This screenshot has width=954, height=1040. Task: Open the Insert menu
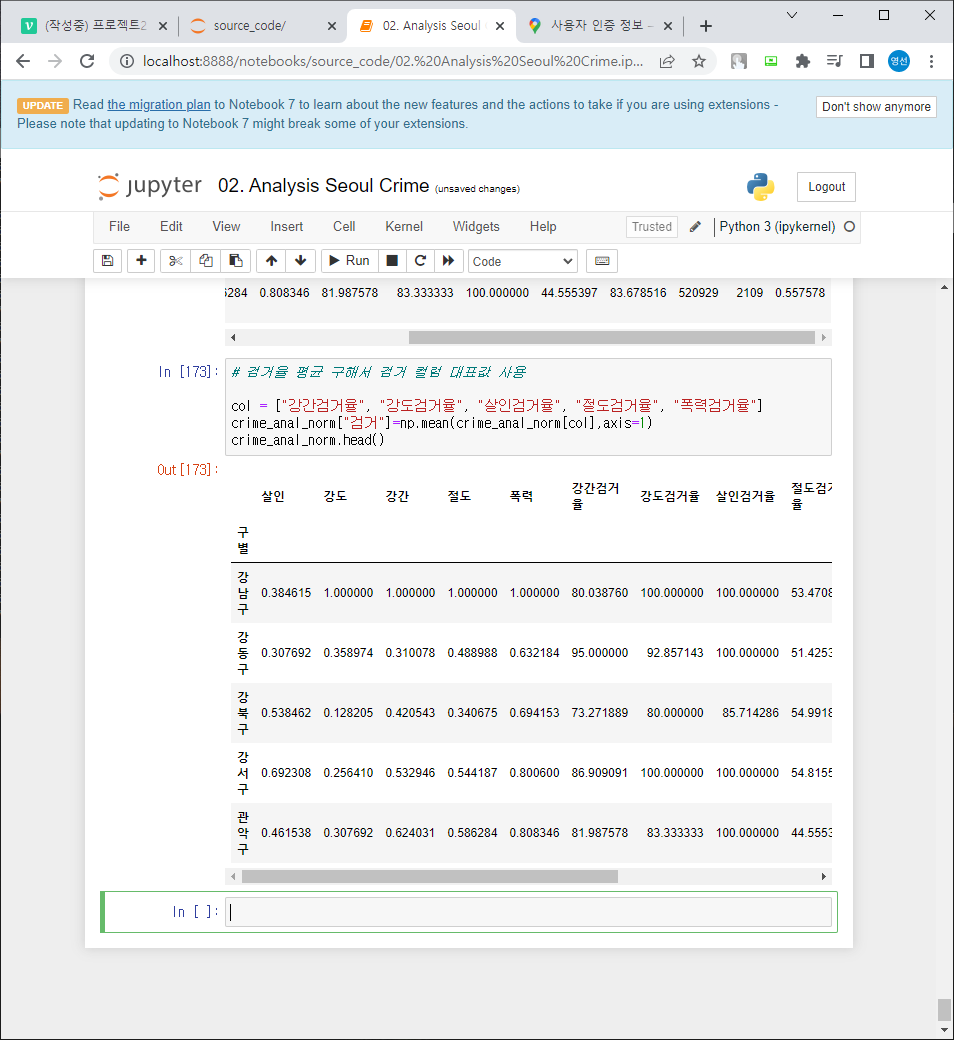[287, 227]
